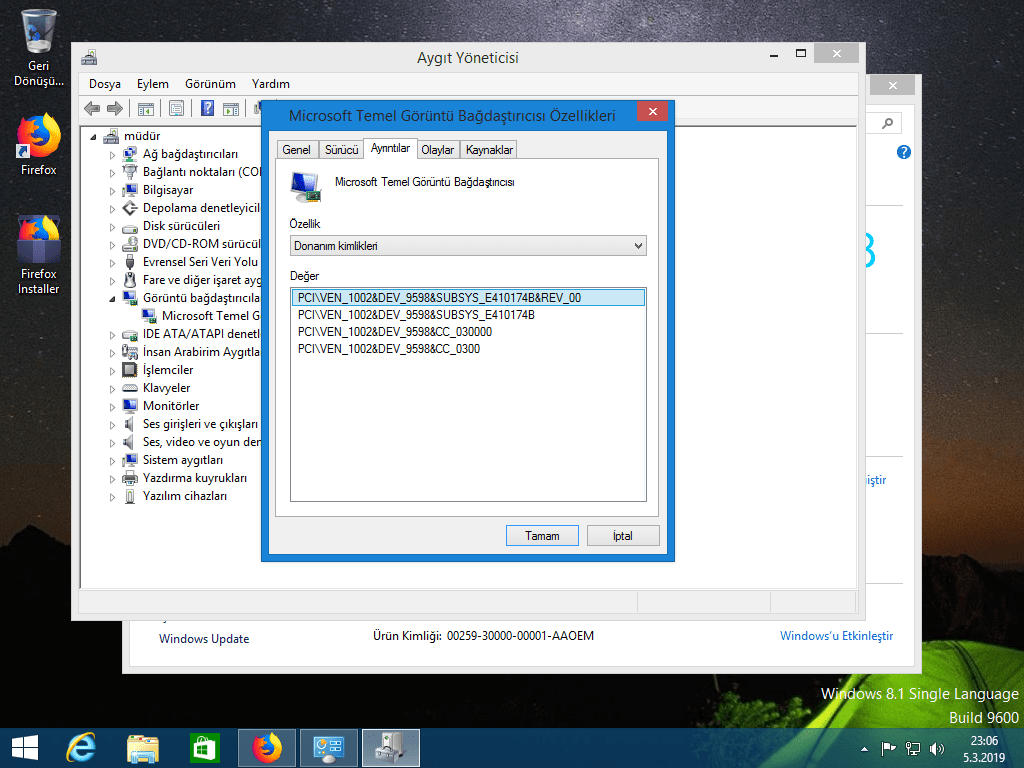Click the Tamam button
The image size is (1024, 768).
[542, 536]
